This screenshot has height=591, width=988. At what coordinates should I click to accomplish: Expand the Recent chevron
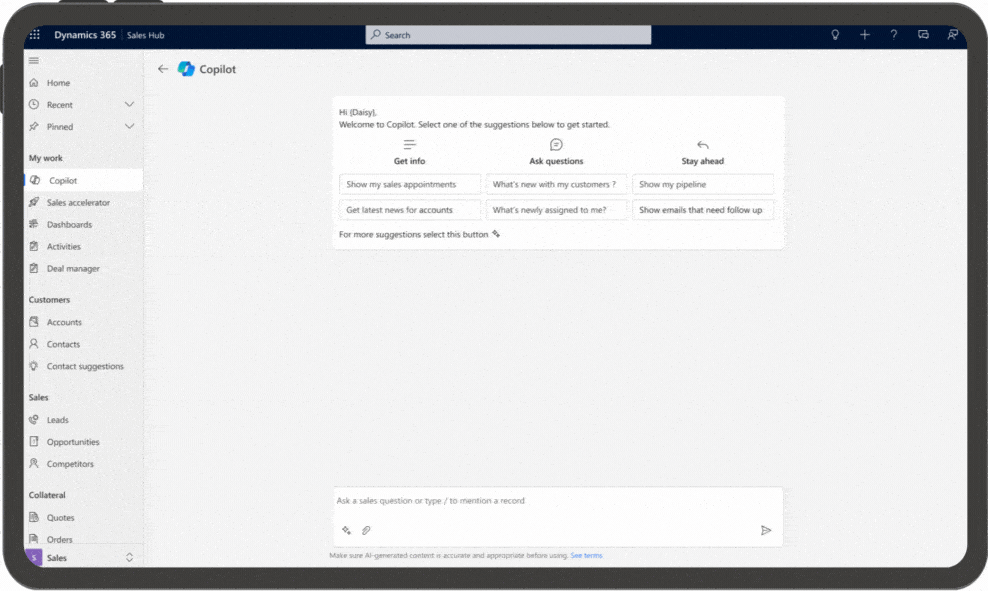tap(129, 105)
